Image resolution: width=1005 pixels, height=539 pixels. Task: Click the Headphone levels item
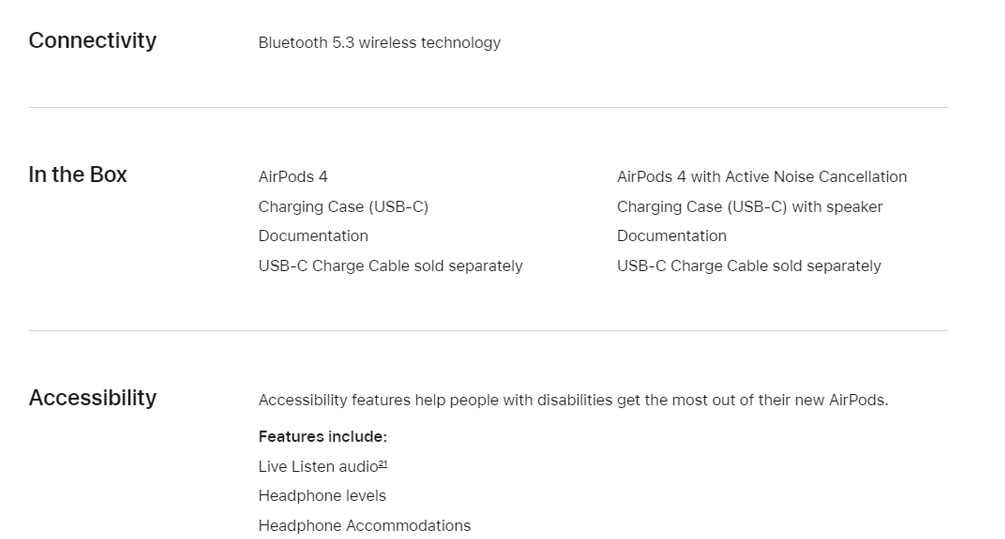coord(322,496)
